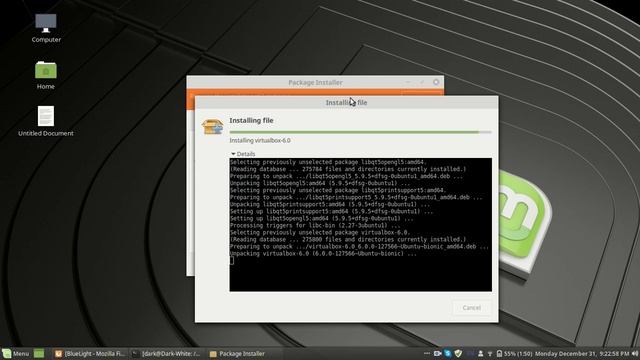Screen dimensions: 640x360
Task: Switch to BlueLight Mozilla Firefox taskbar window
Action: 90,353
